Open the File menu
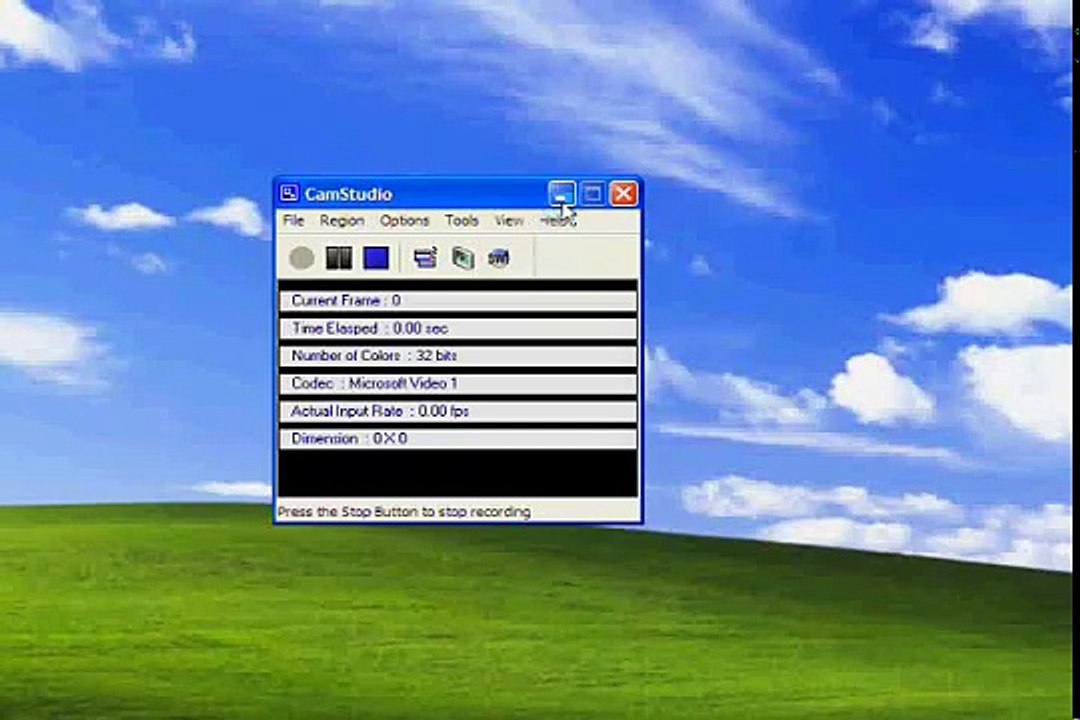Image resolution: width=1080 pixels, height=720 pixels. tap(293, 220)
